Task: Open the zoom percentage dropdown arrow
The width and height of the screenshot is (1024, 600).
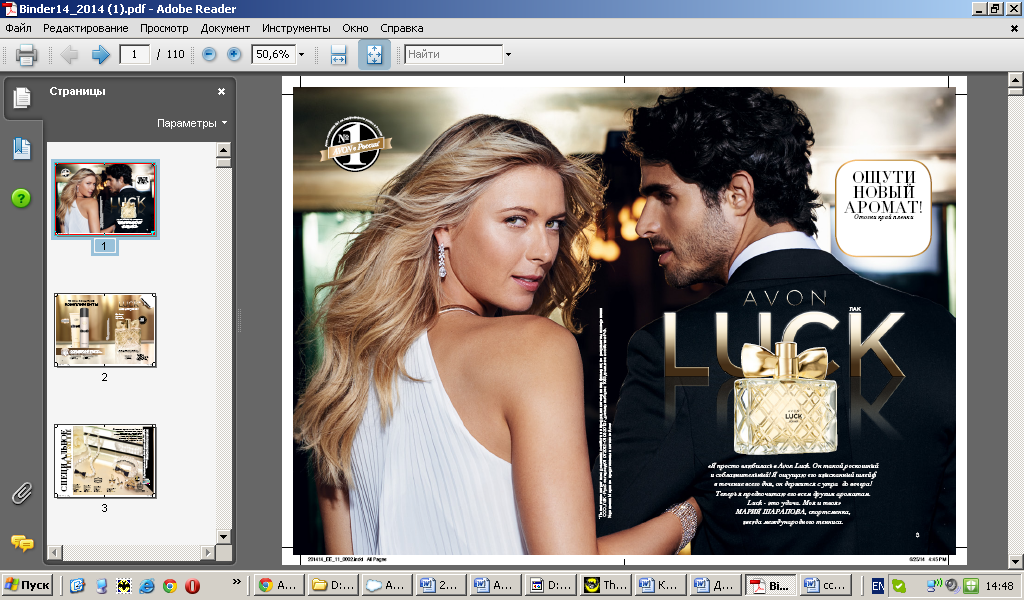Action: click(302, 54)
